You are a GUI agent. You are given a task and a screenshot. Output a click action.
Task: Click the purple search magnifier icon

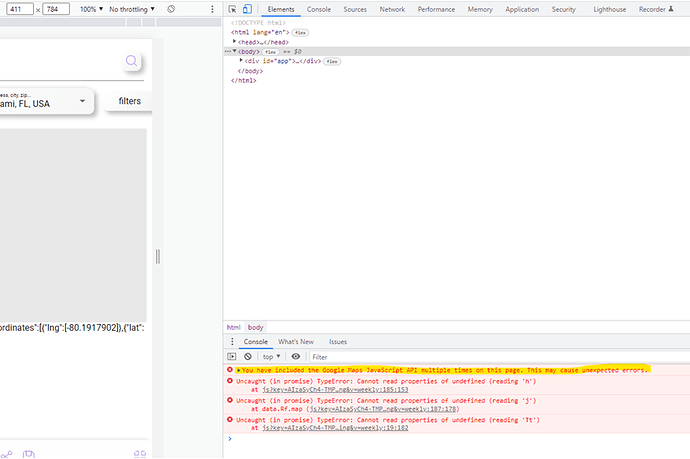click(x=131, y=60)
